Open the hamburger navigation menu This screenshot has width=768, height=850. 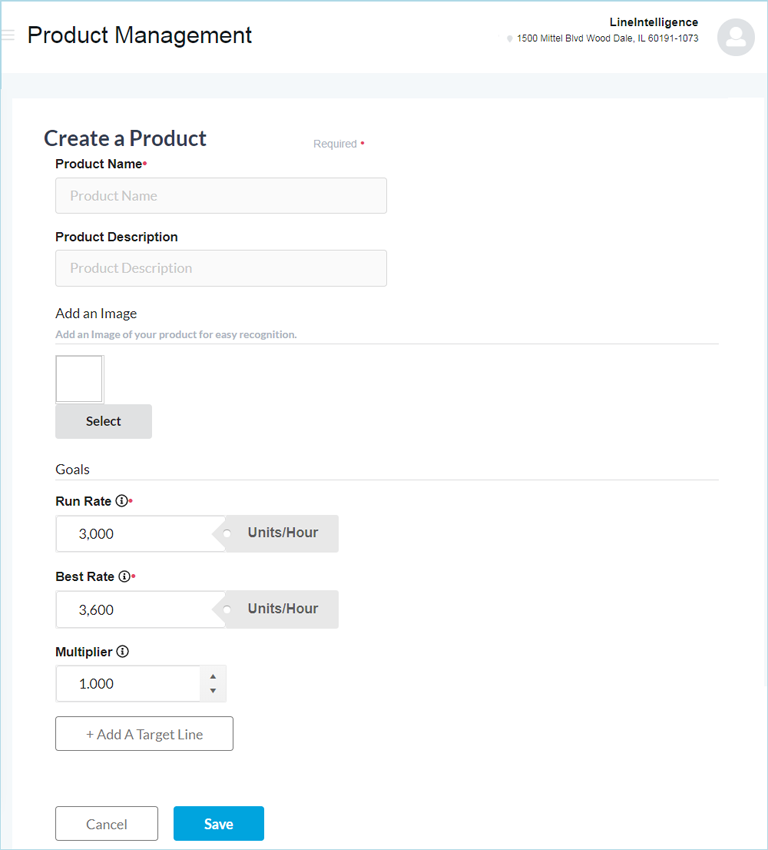(x=8, y=35)
